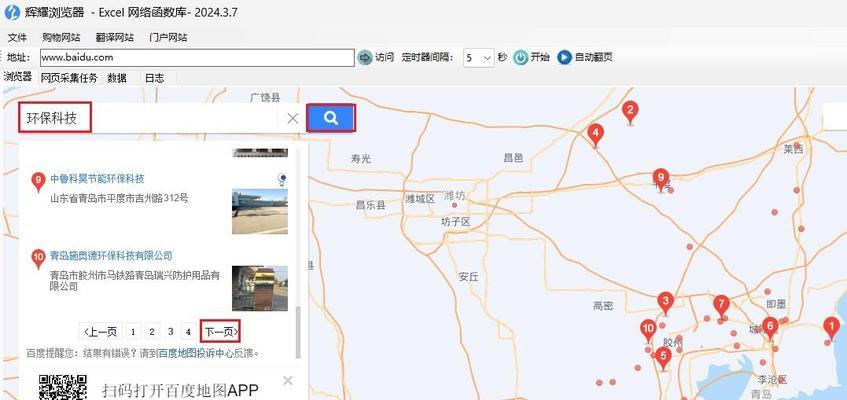847x400 pixels.
Task: Click the 昌邑 label on map
Action: click(x=513, y=158)
